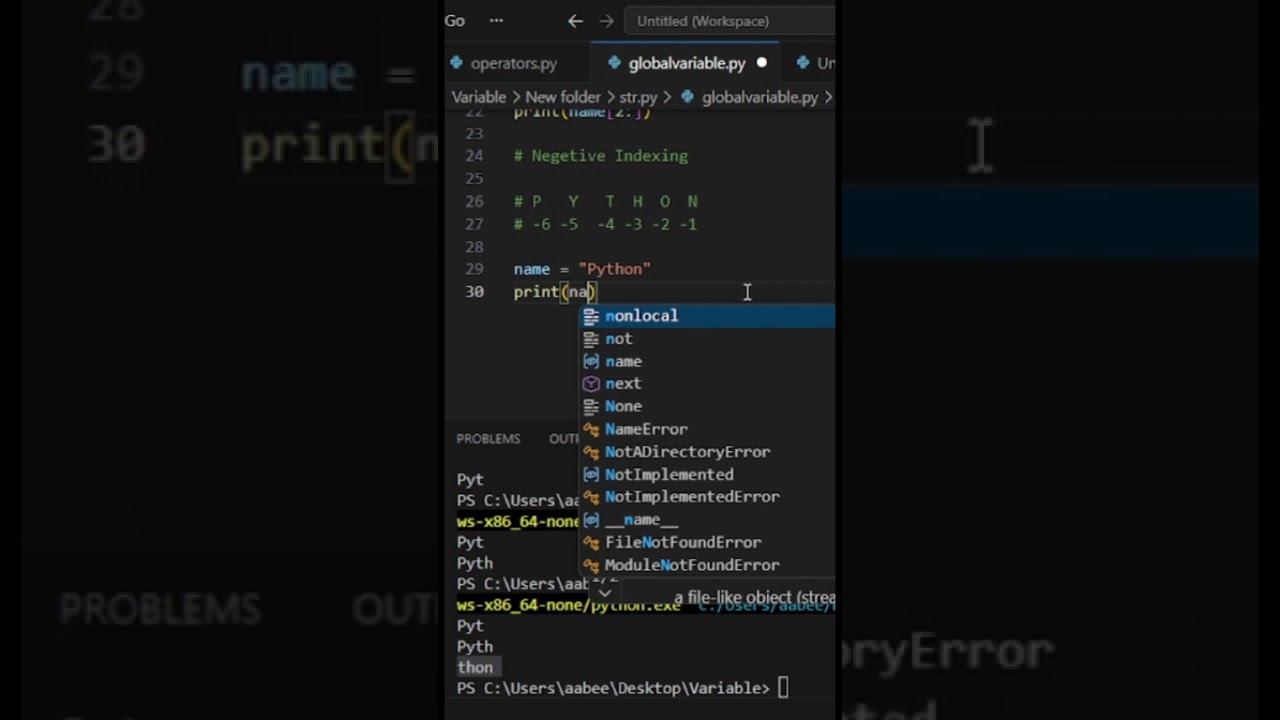The width and height of the screenshot is (1280, 720).
Task: Click the function icon beside next
Action: (591, 384)
